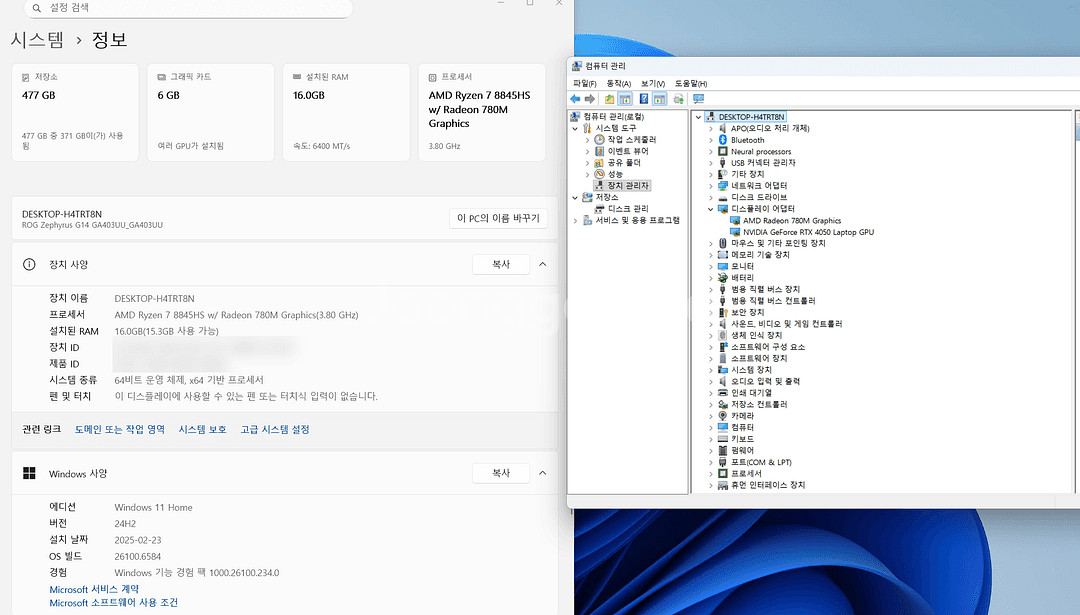Click the Back arrow in Computer Management toolbar

(x=575, y=99)
